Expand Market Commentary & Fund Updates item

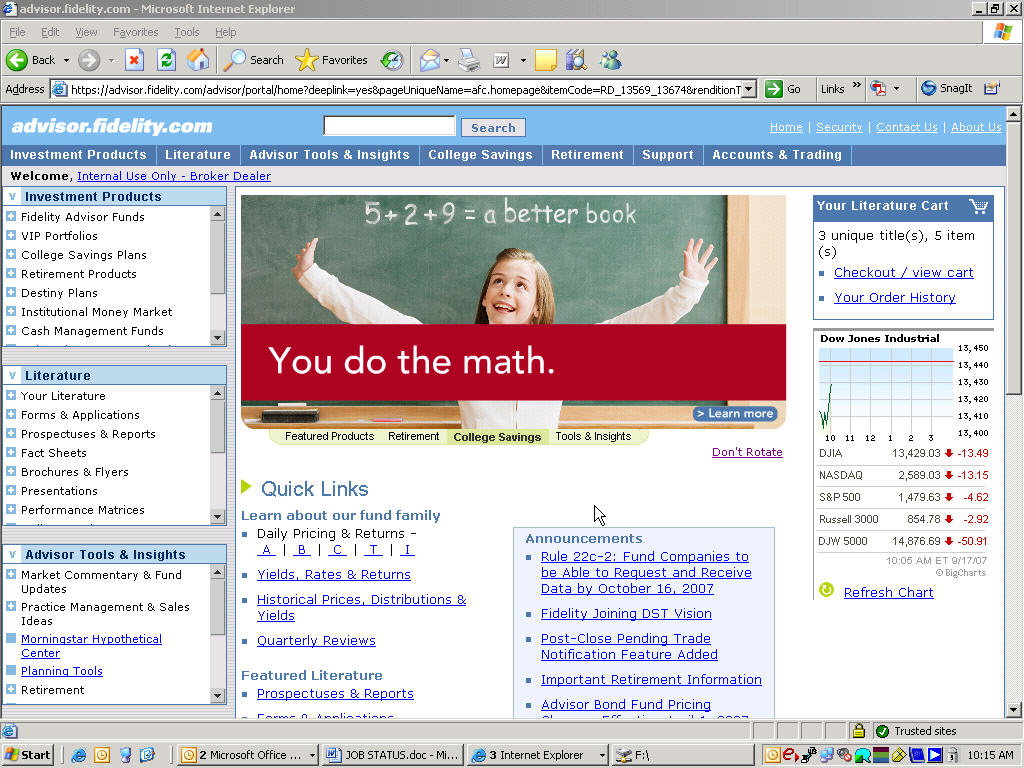coord(11,575)
